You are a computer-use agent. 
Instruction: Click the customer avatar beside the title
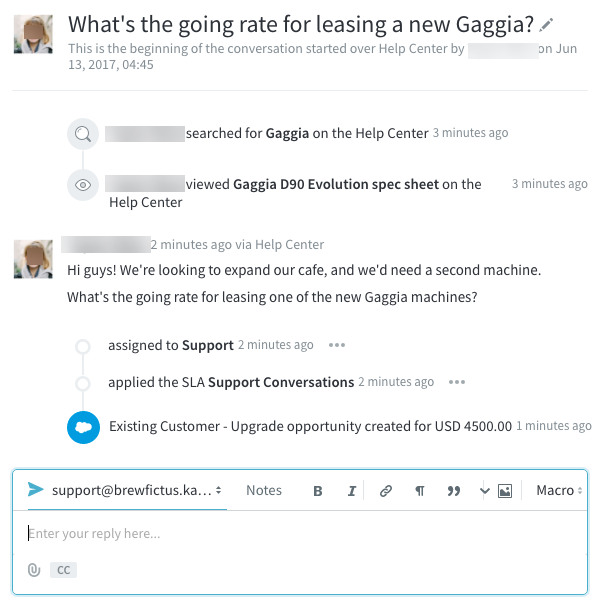tap(34, 33)
